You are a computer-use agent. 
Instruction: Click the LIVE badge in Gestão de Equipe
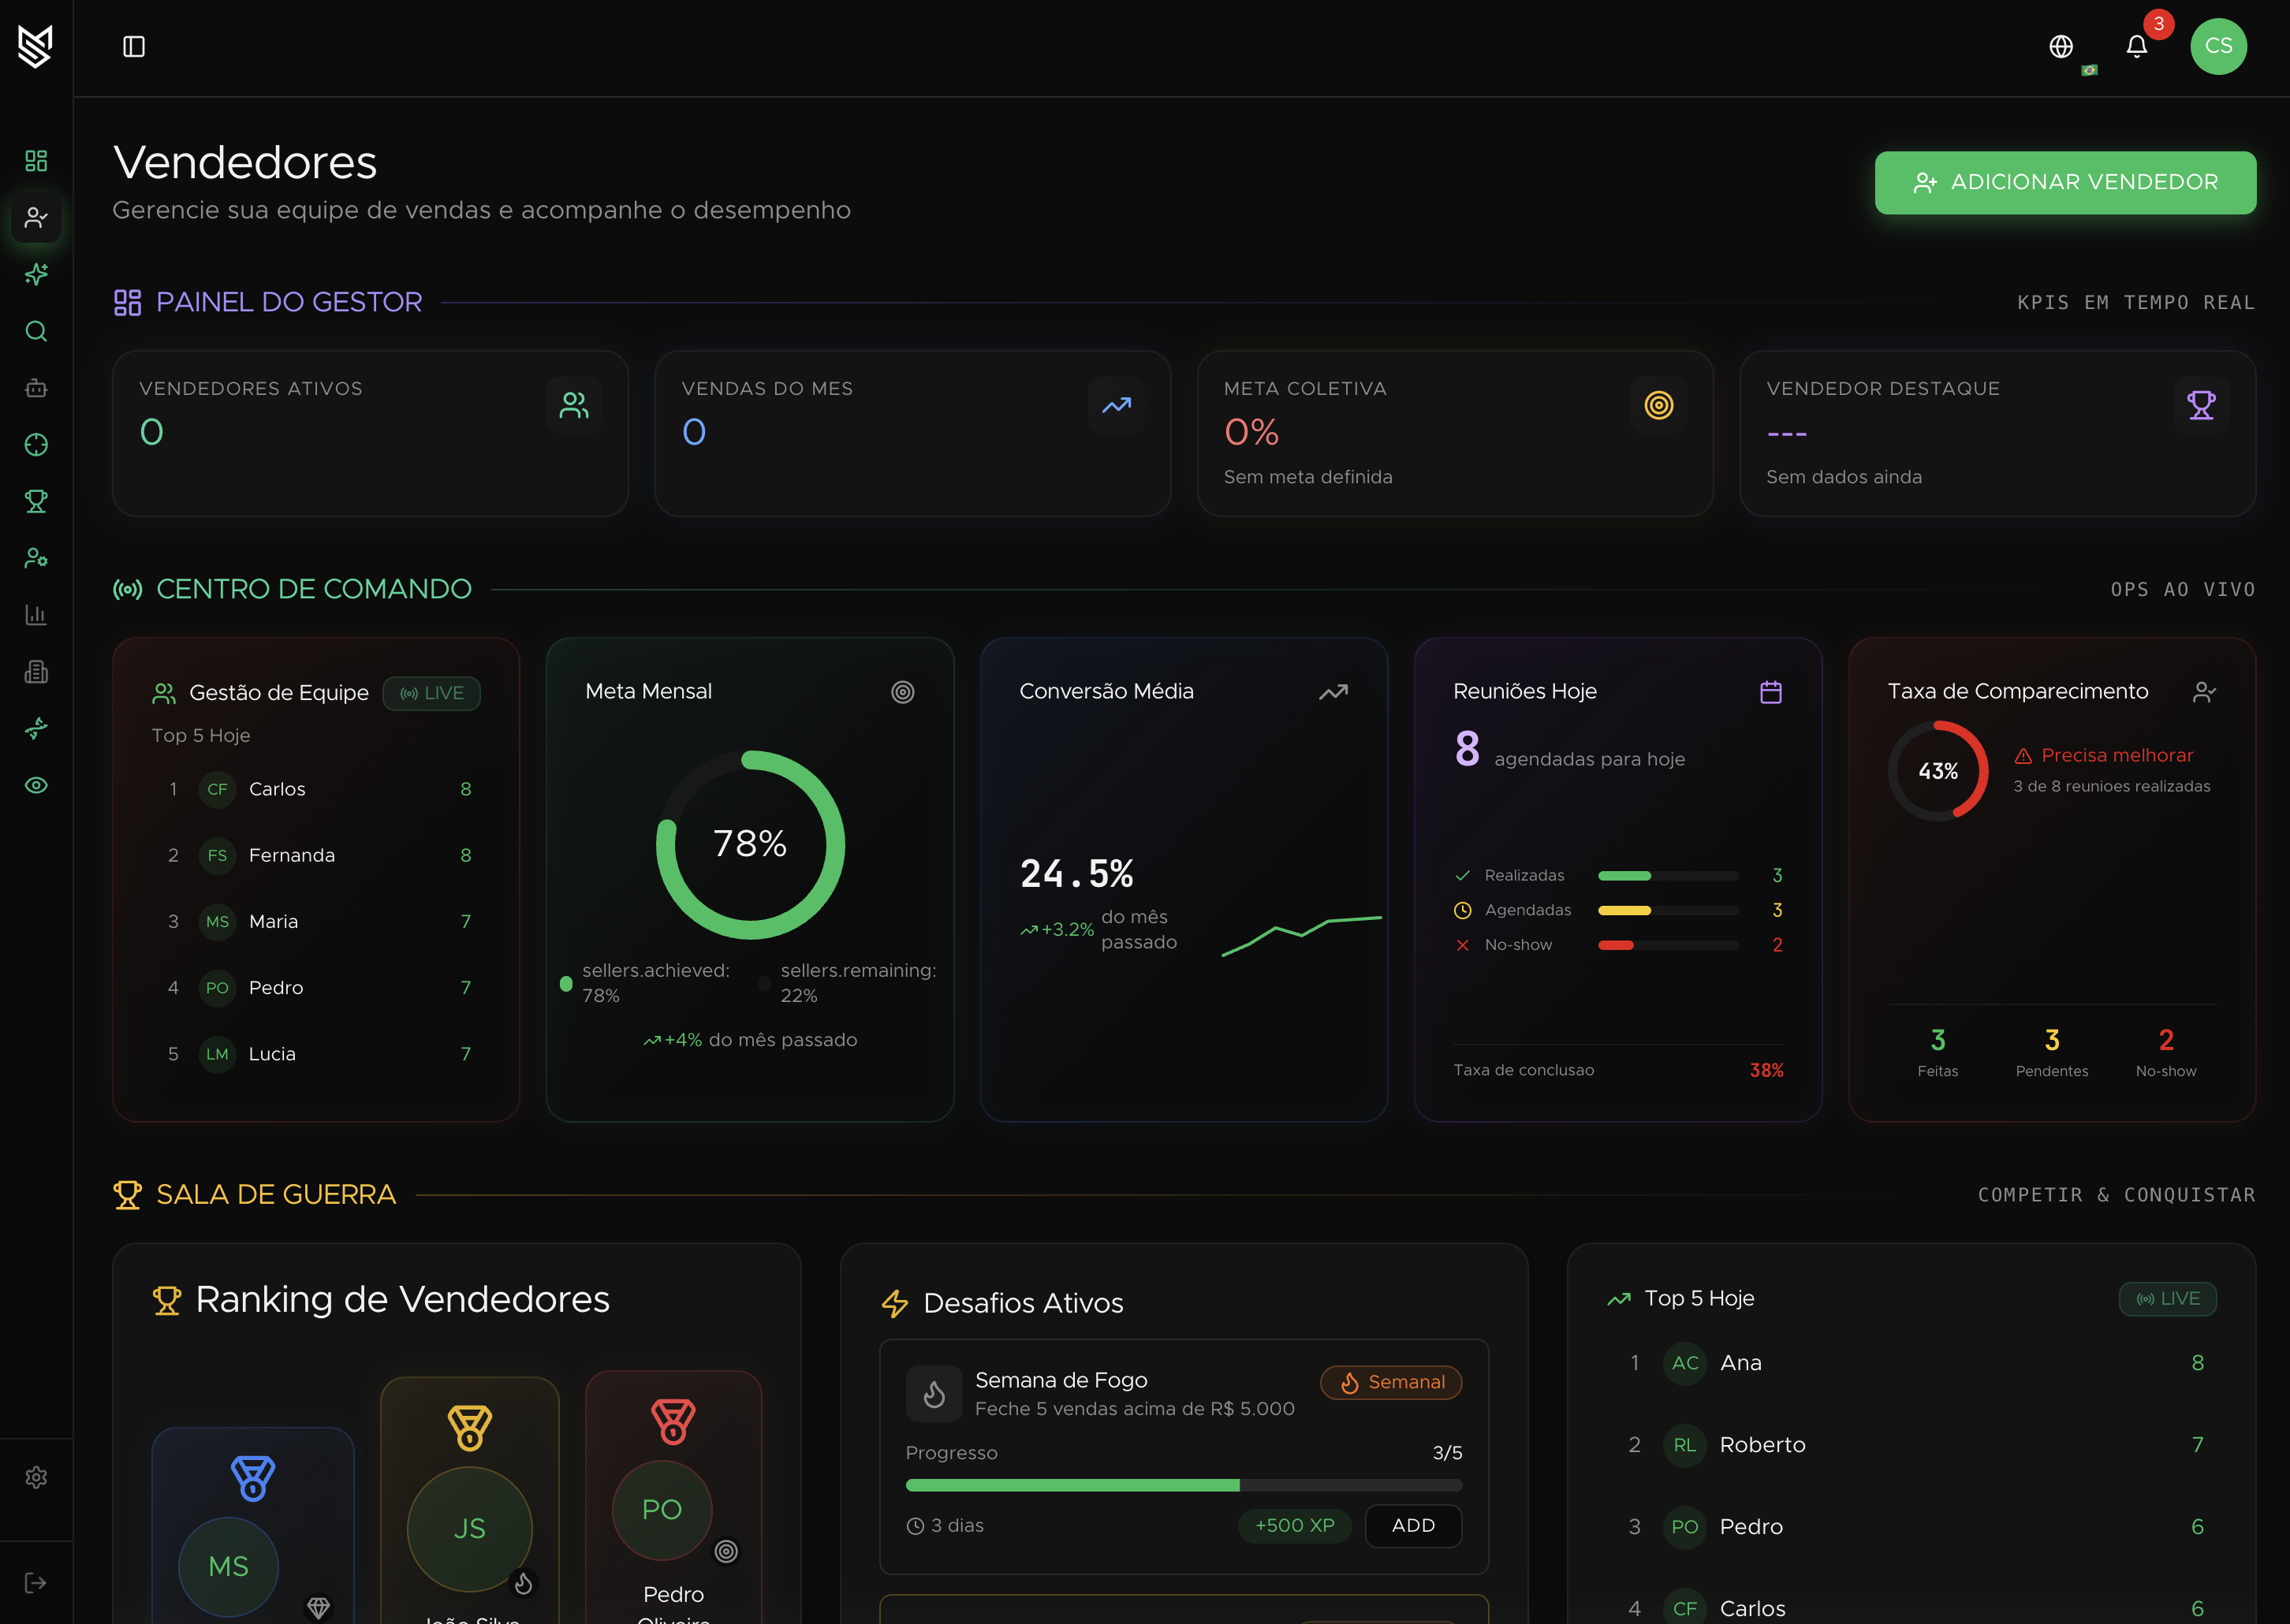coord(432,693)
